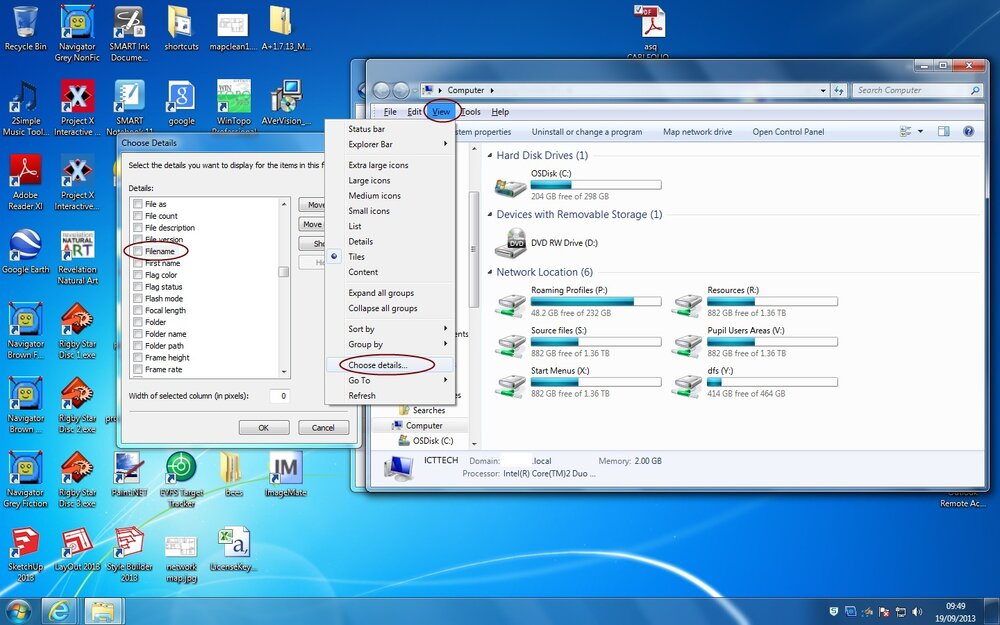Select the EYFS Target Tracker icon
This screenshot has height=625, width=1000.
click(x=181, y=480)
